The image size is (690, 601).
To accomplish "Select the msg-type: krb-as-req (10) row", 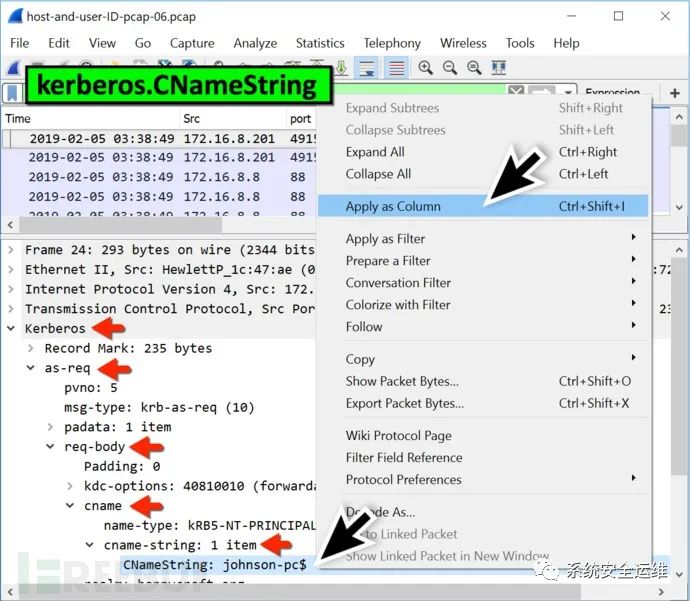I will [159, 407].
